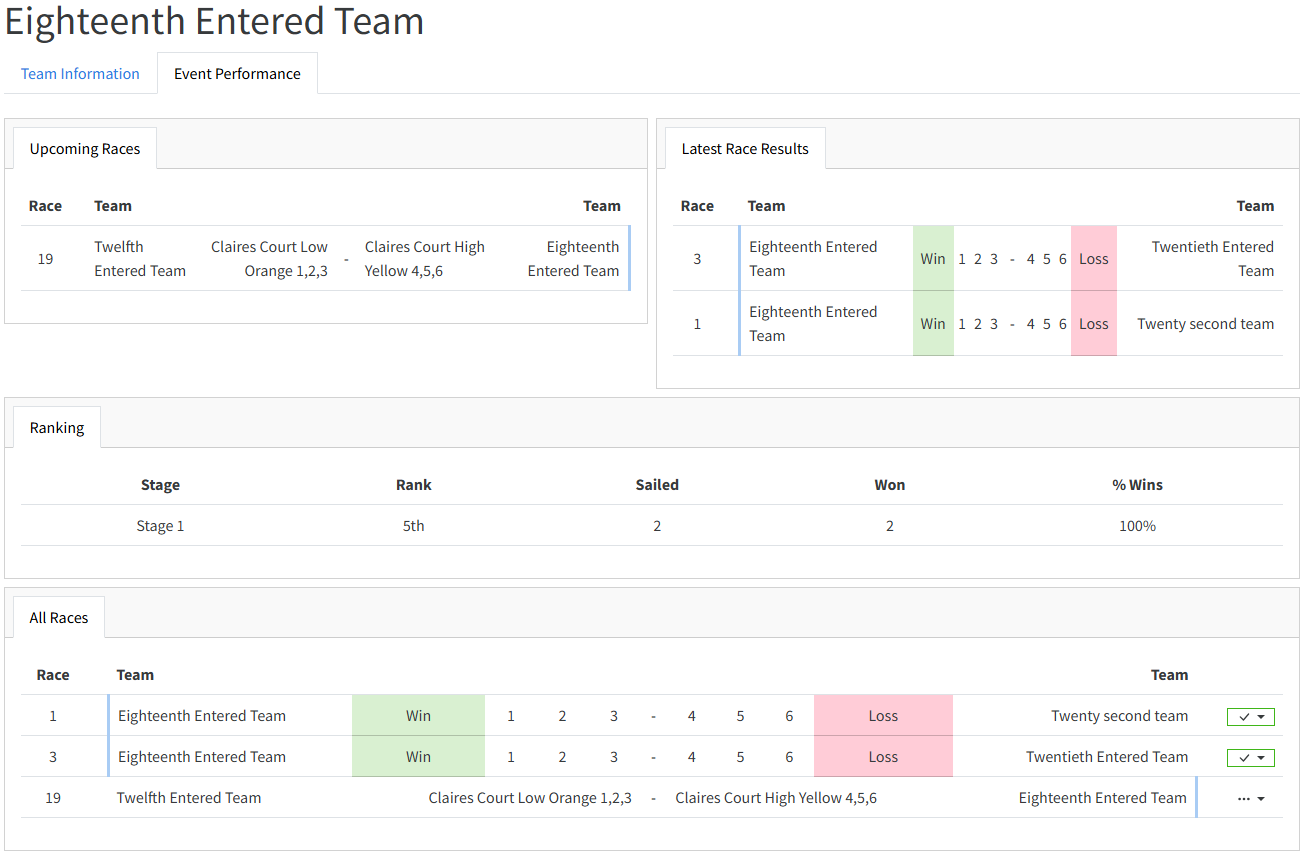Select the Stage 1 row in Ranking
Image resolution: width=1308 pixels, height=863 pixels.
tap(160, 526)
